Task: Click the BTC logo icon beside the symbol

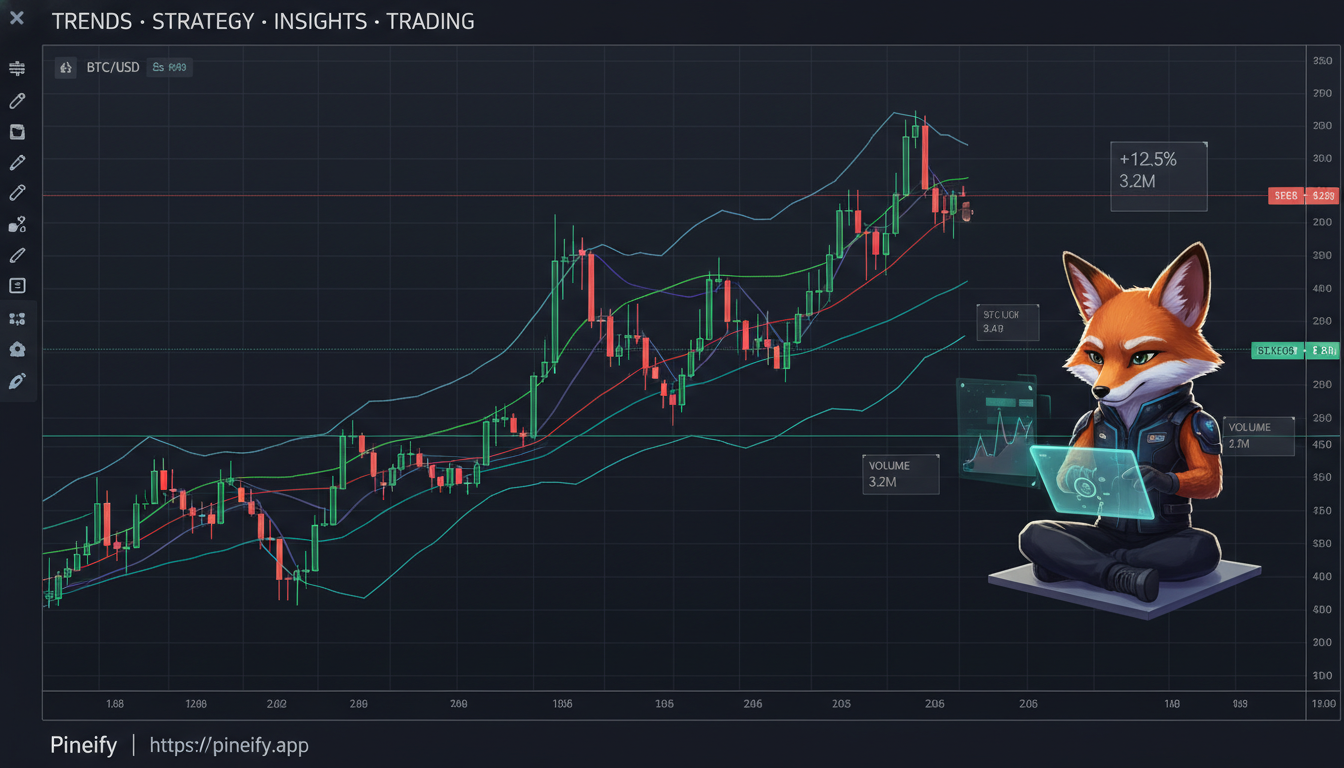Action: [x=65, y=67]
